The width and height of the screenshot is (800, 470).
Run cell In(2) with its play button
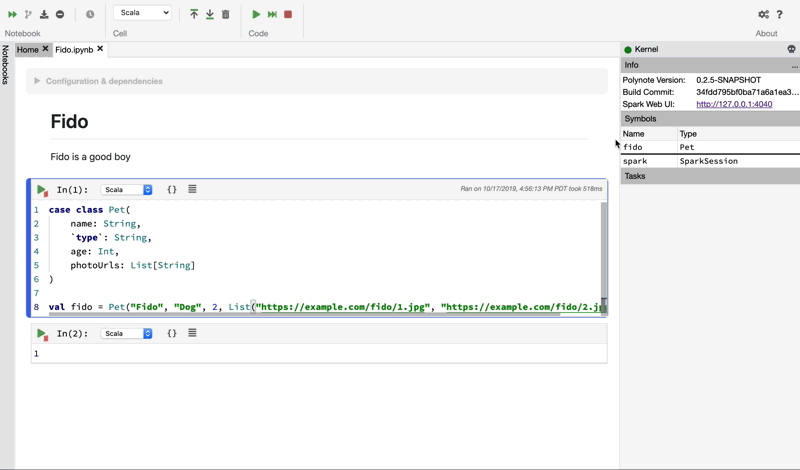pyautogui.click(x=42, y=334)
